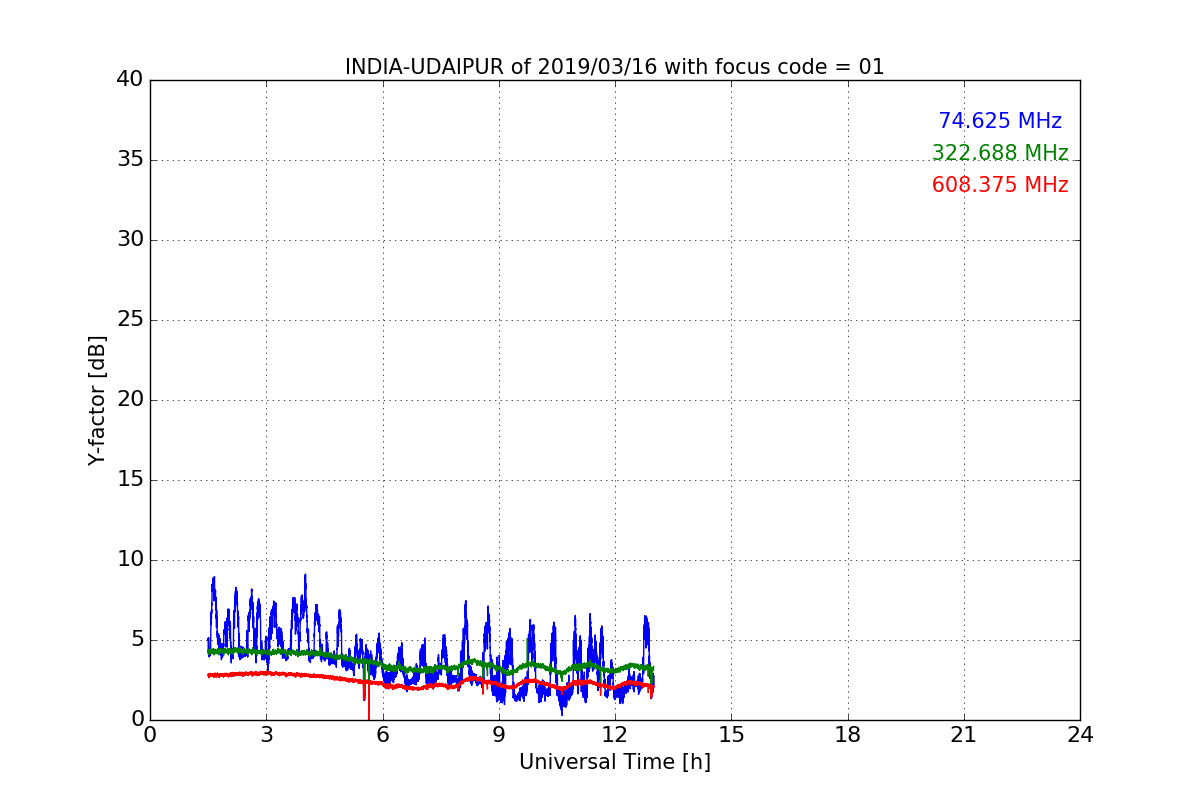Click the x-axis tick label 24
Screen dimensions: 1200x800
tap(1079, 735)
